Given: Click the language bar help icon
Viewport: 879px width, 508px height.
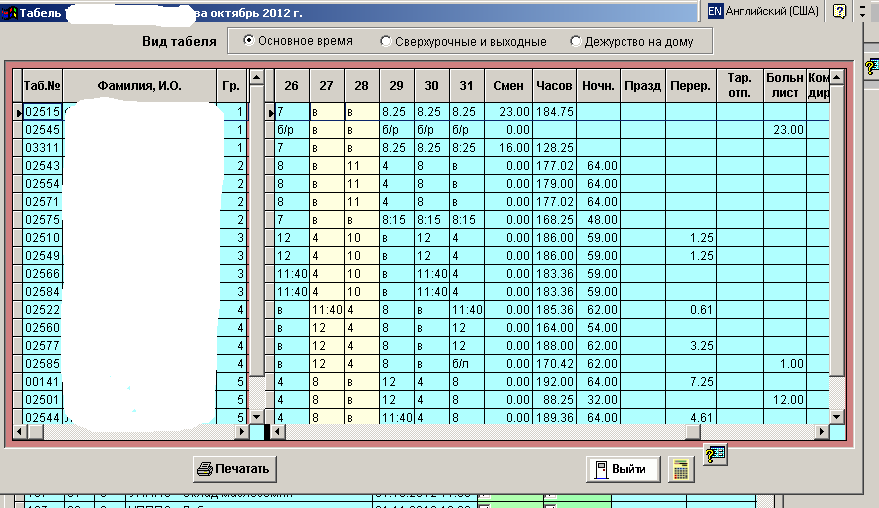Looking at the screenshot, I should (840, 10).
